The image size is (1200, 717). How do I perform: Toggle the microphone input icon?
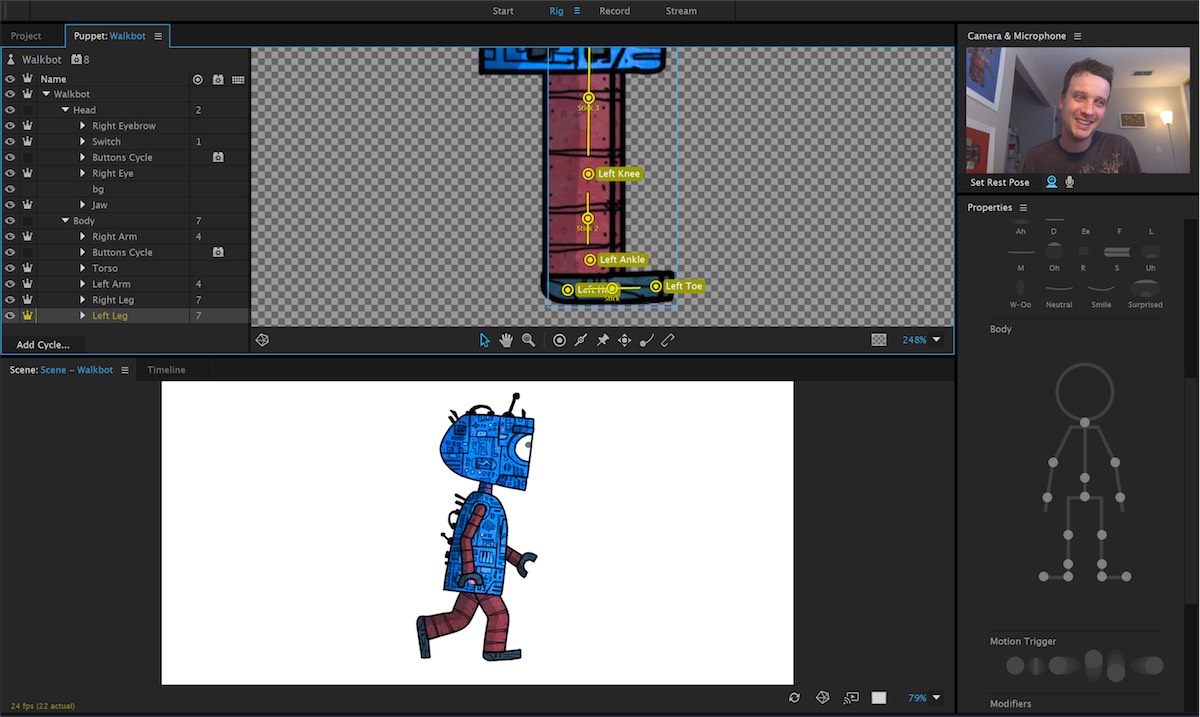tap(1070, 182)
